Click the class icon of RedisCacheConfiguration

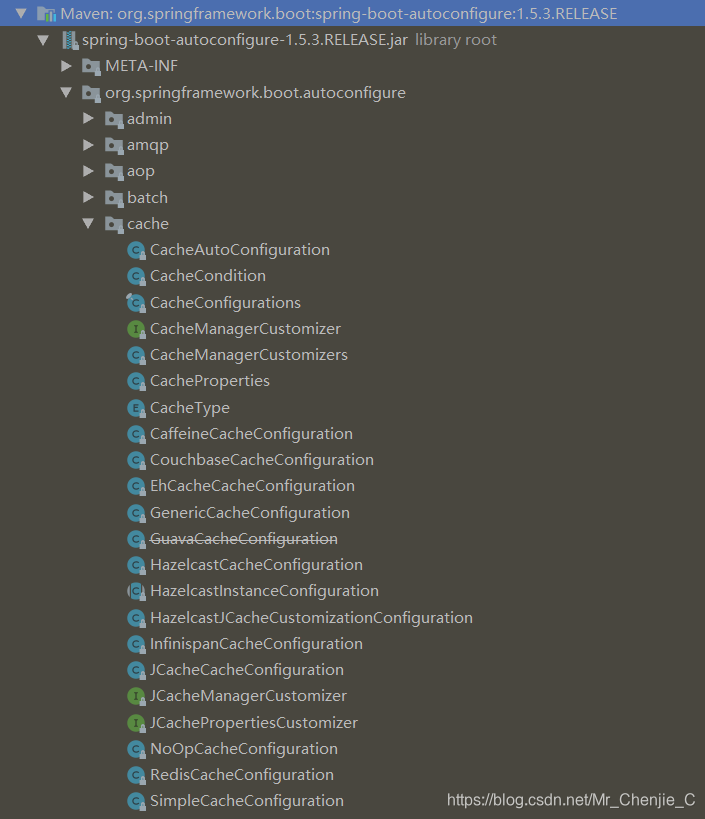(136, 776)
